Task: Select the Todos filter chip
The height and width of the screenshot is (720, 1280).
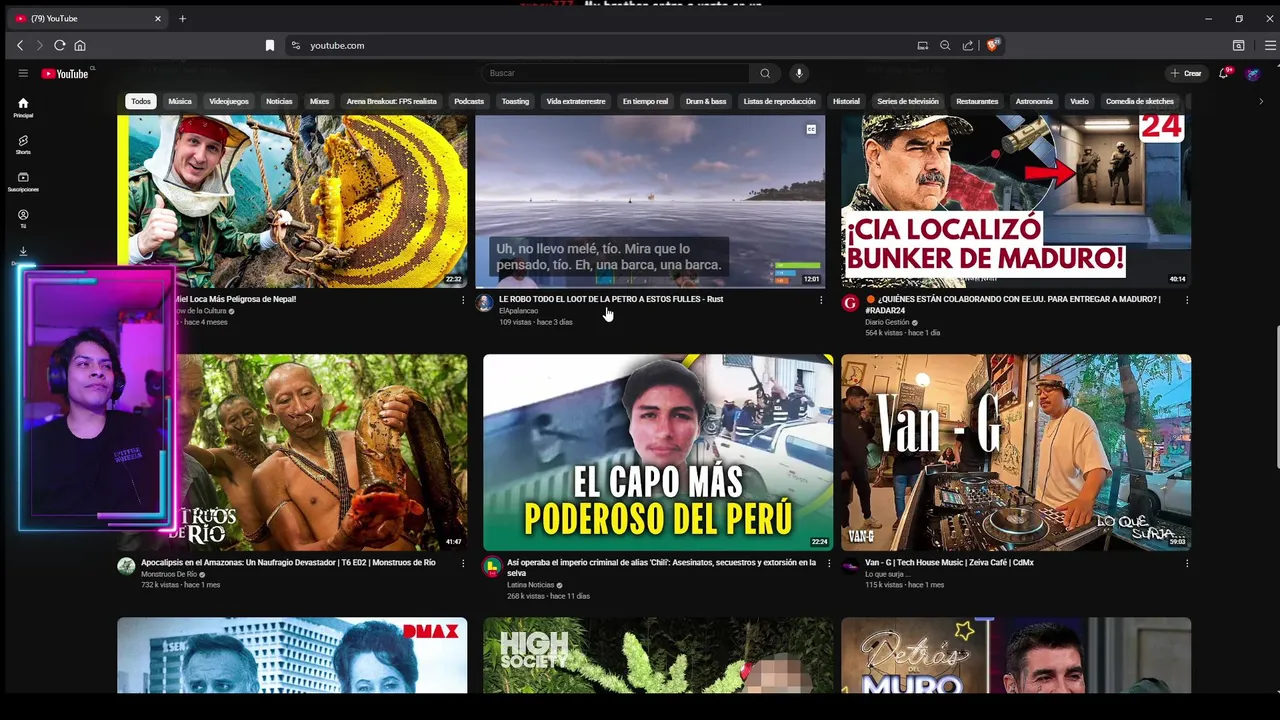Action: point(141,101)
